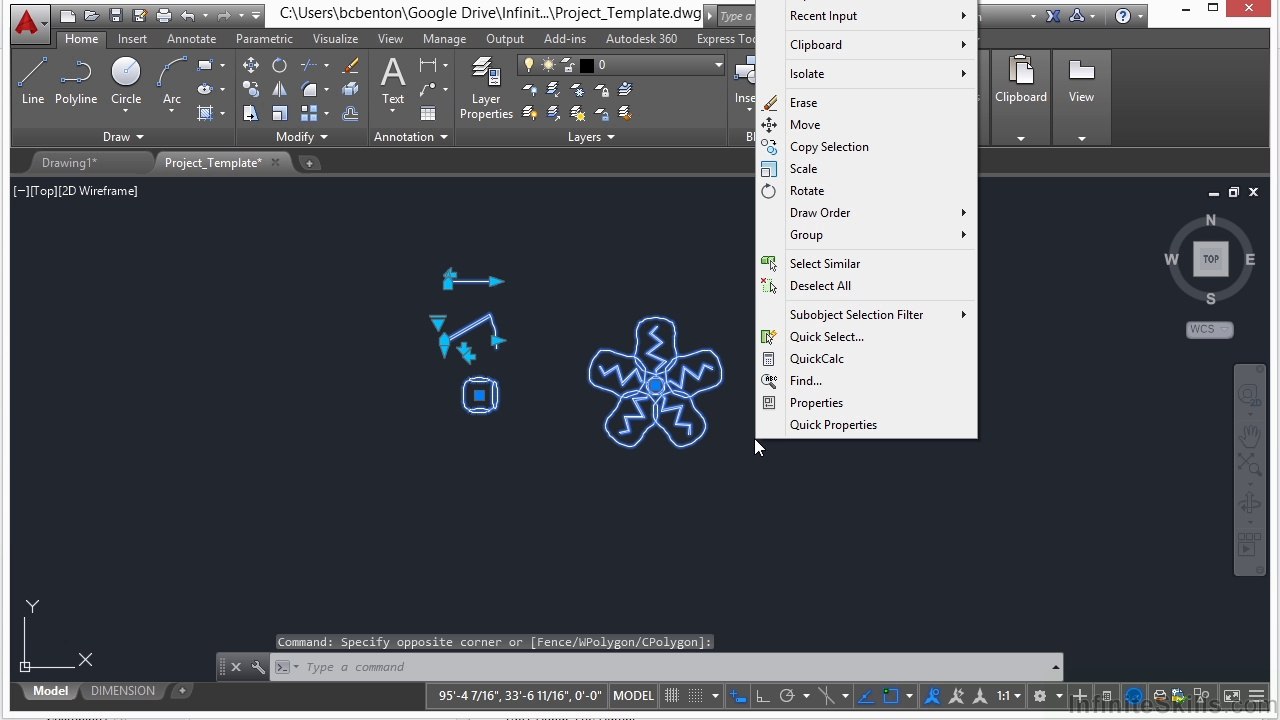Click the Move tool in Modify panel
This screenshot has width=1280, height=720.
click(251, 65)
